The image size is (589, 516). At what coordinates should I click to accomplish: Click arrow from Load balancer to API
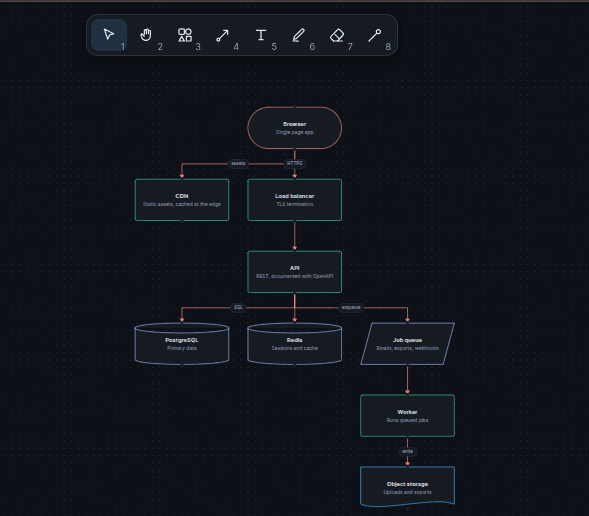[294, 236]
